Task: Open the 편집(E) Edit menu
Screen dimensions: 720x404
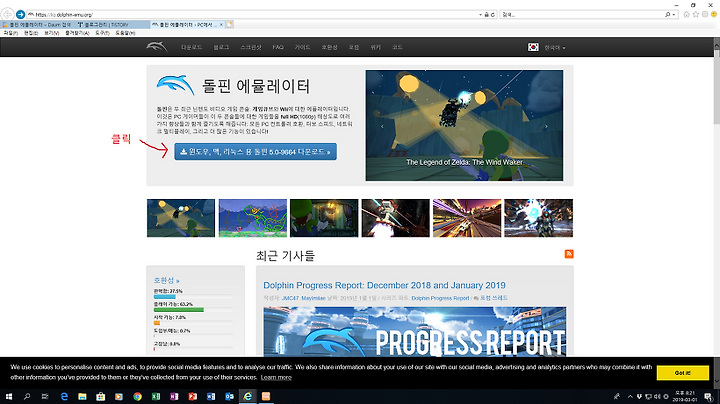Action: 31,33
